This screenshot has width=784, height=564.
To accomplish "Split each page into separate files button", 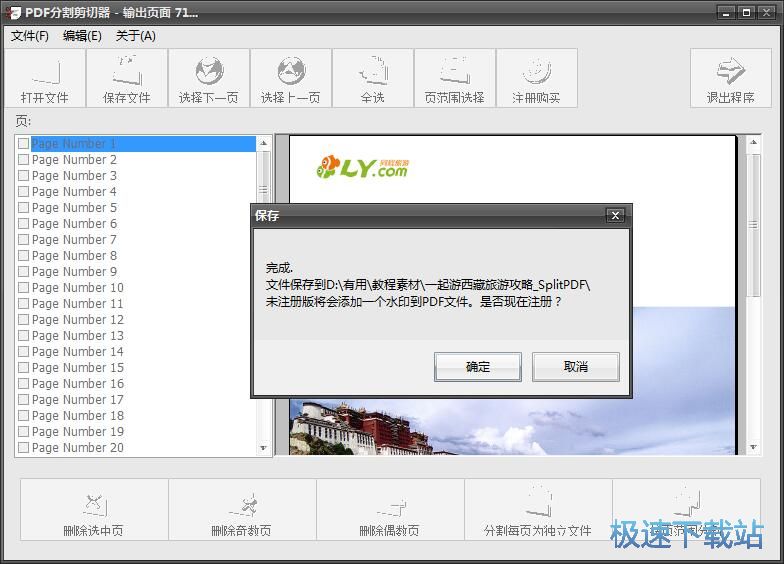I will click(x=538, y=510).
